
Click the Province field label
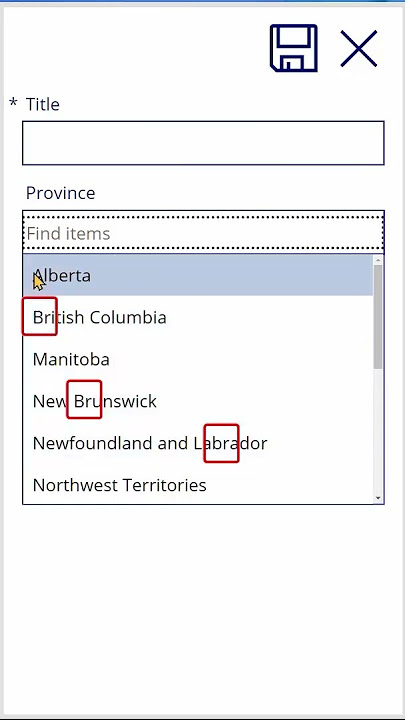[61, 193]
